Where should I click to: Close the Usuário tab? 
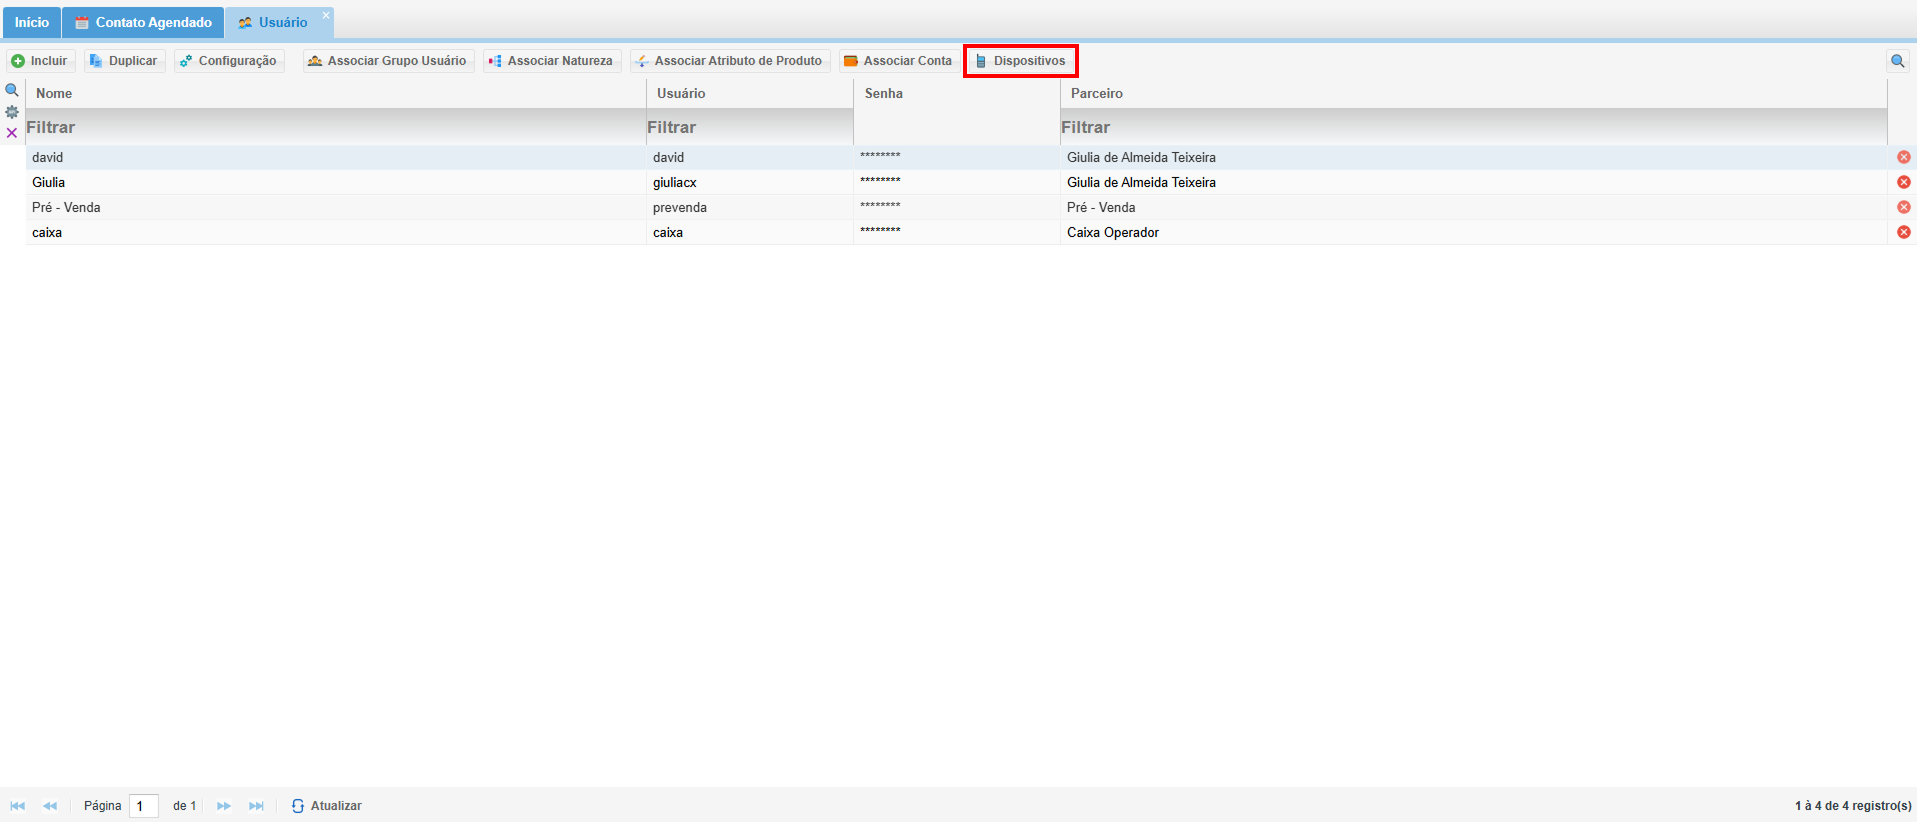click(326, 15)
